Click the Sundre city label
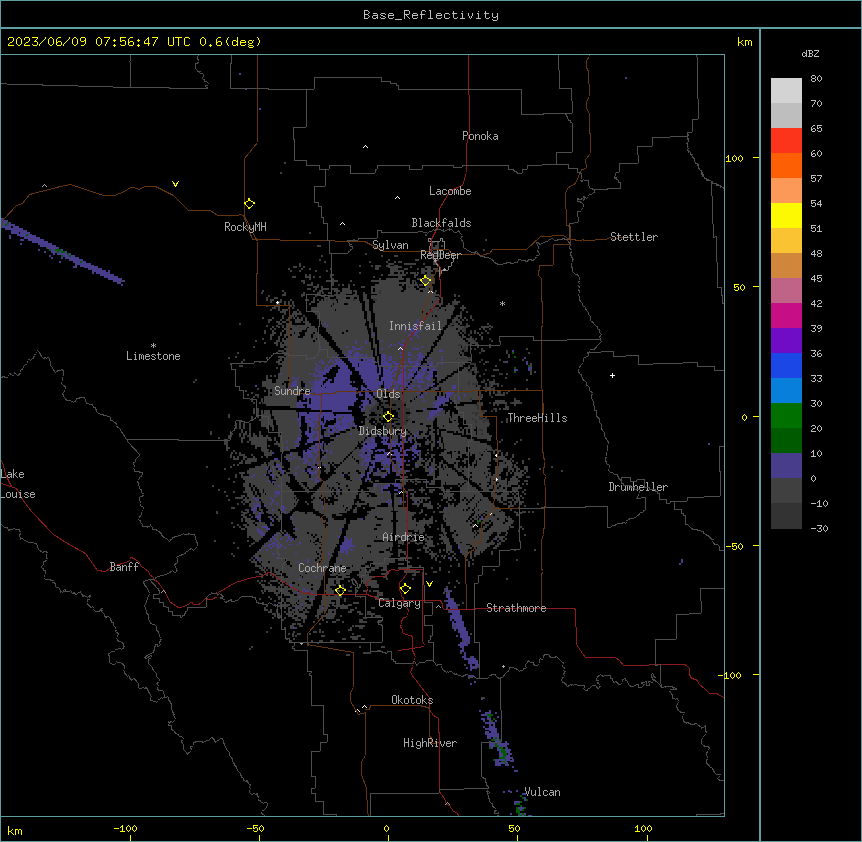The image size is (862, 842). [x=292, y=391]
